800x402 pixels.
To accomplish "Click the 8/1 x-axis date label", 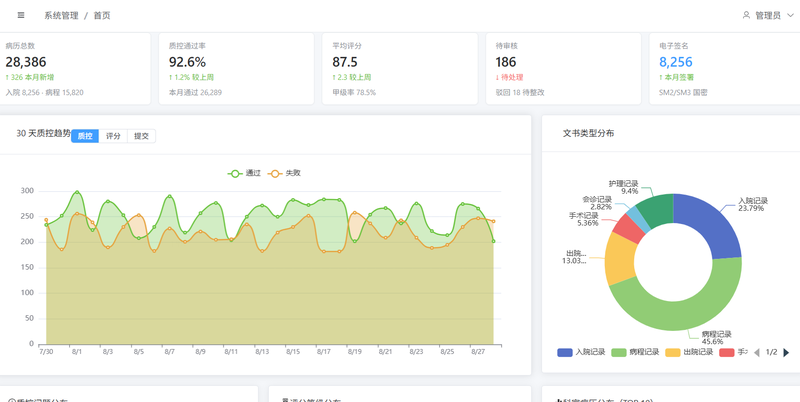I will tap(77, 352).
